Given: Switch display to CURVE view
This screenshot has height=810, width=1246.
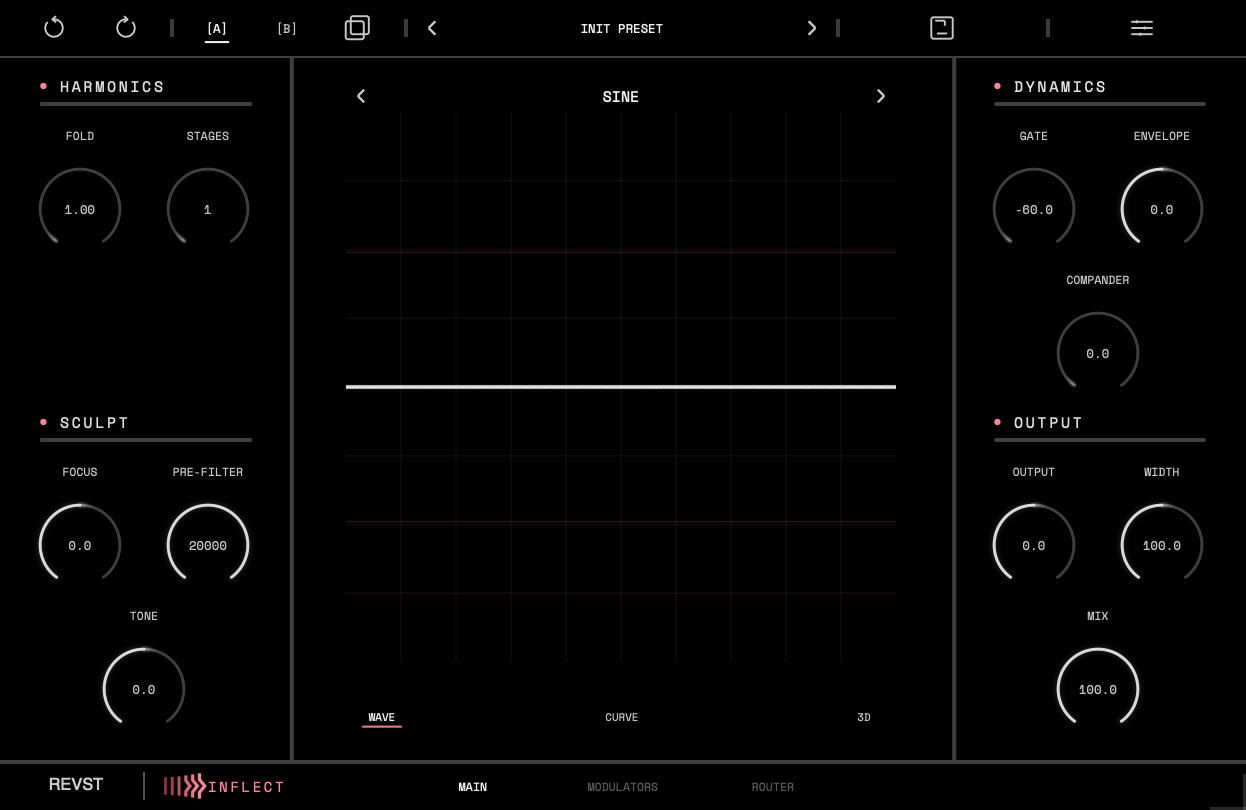Looking at the screenshot, I should pos(622,717).
